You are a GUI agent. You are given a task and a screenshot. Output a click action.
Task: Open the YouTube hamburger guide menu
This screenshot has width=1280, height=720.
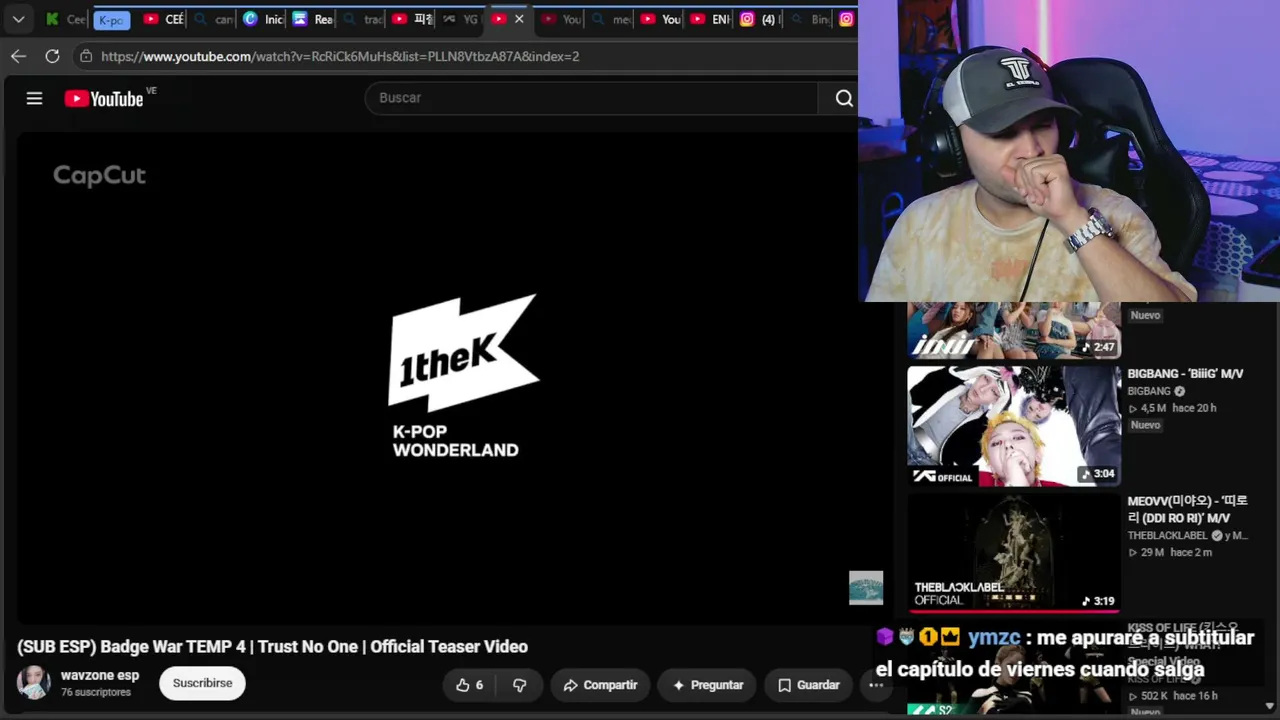[34, 98]
